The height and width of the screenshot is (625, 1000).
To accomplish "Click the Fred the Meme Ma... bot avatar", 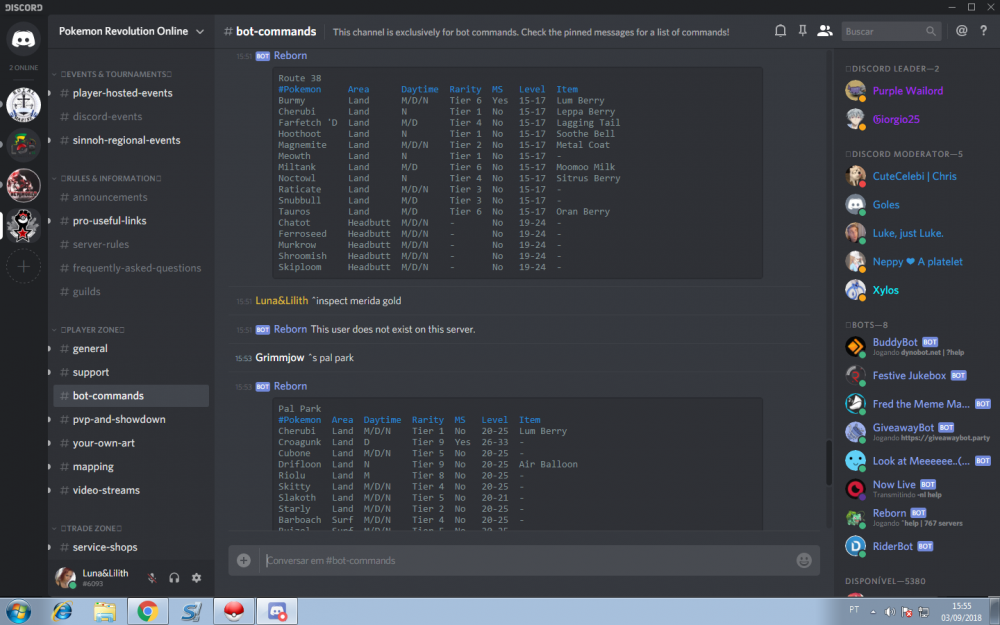I will pyautogui.click(x=855, y=404).
